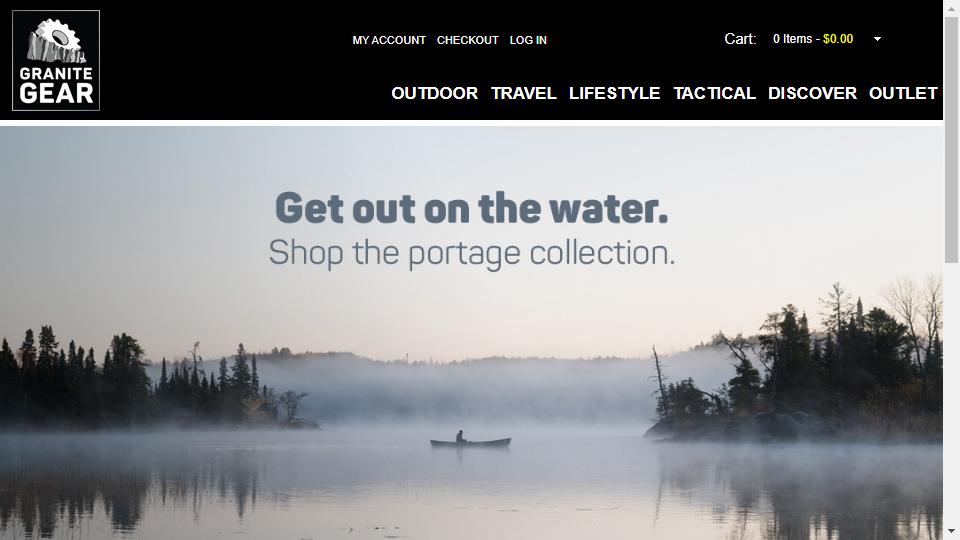
Task: Open the Travel menu
Action: 523,93
